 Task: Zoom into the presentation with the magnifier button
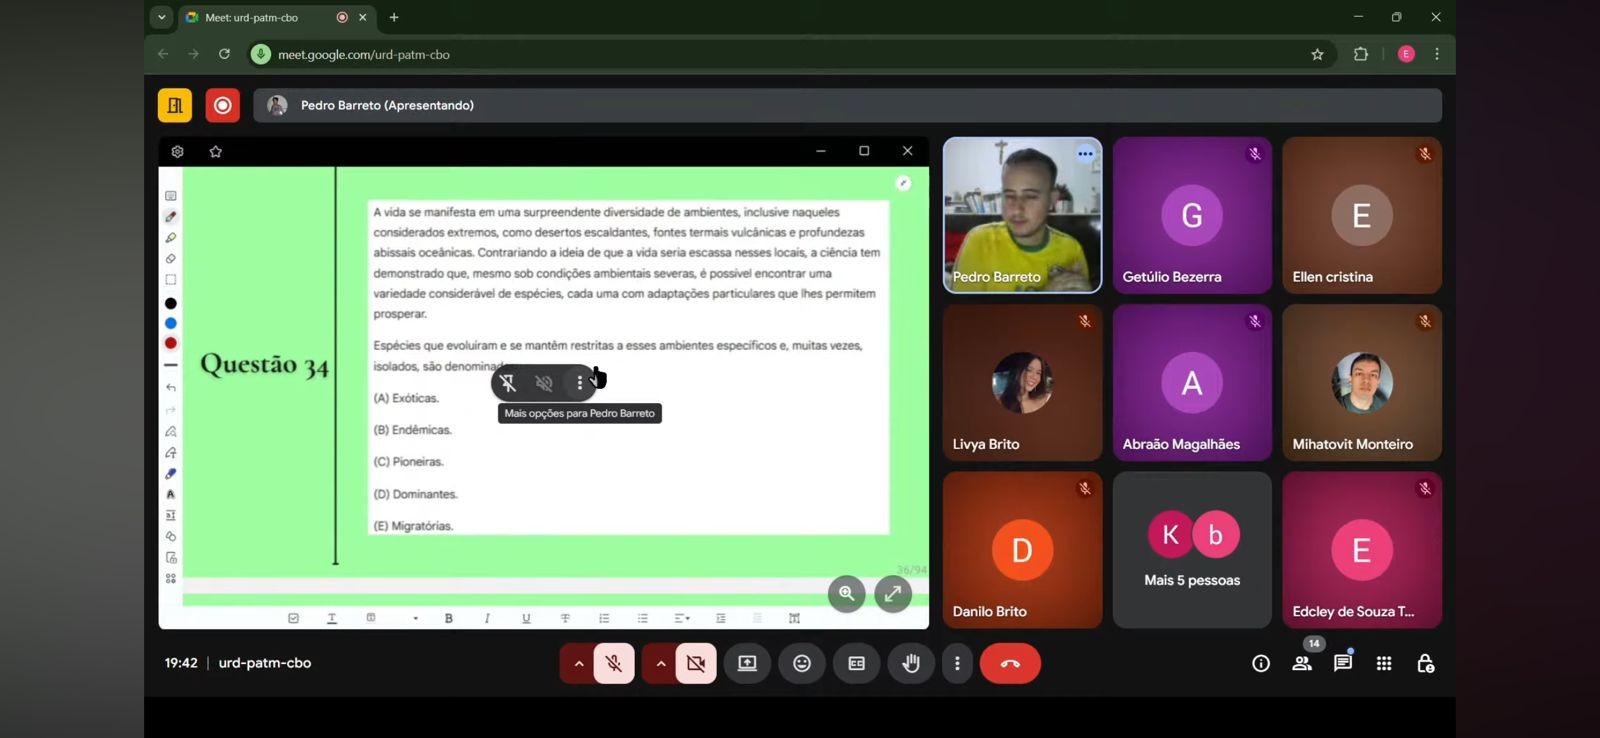(846, 593)
